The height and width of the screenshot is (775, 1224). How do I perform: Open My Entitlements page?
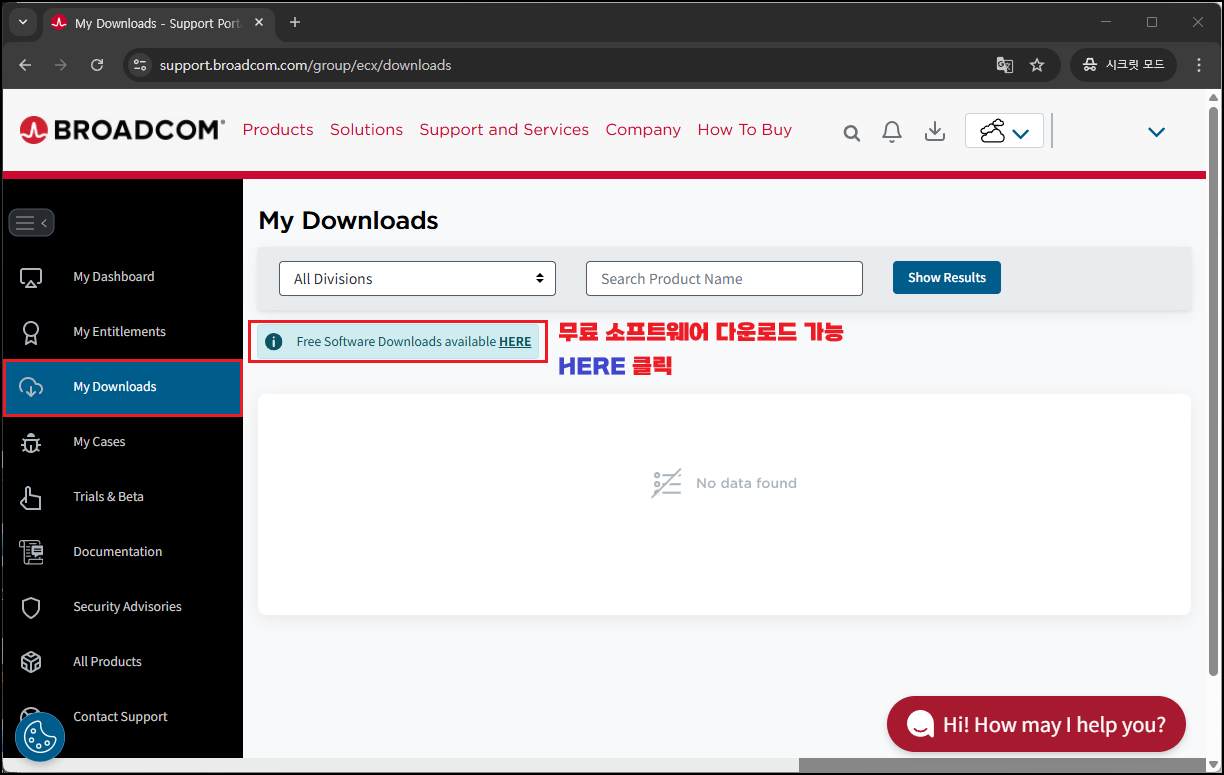(x=119, y=332)
